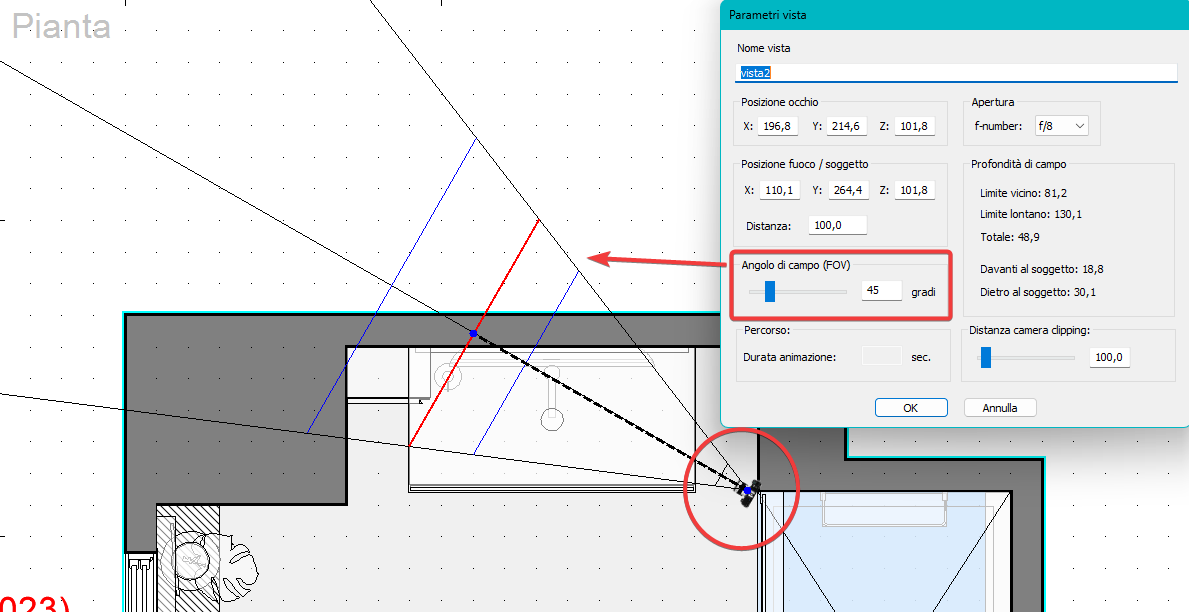Screen dimensions: 1189x612
Task: Select the X eye position field showing 196,8
Action: [x=777, y=125]
